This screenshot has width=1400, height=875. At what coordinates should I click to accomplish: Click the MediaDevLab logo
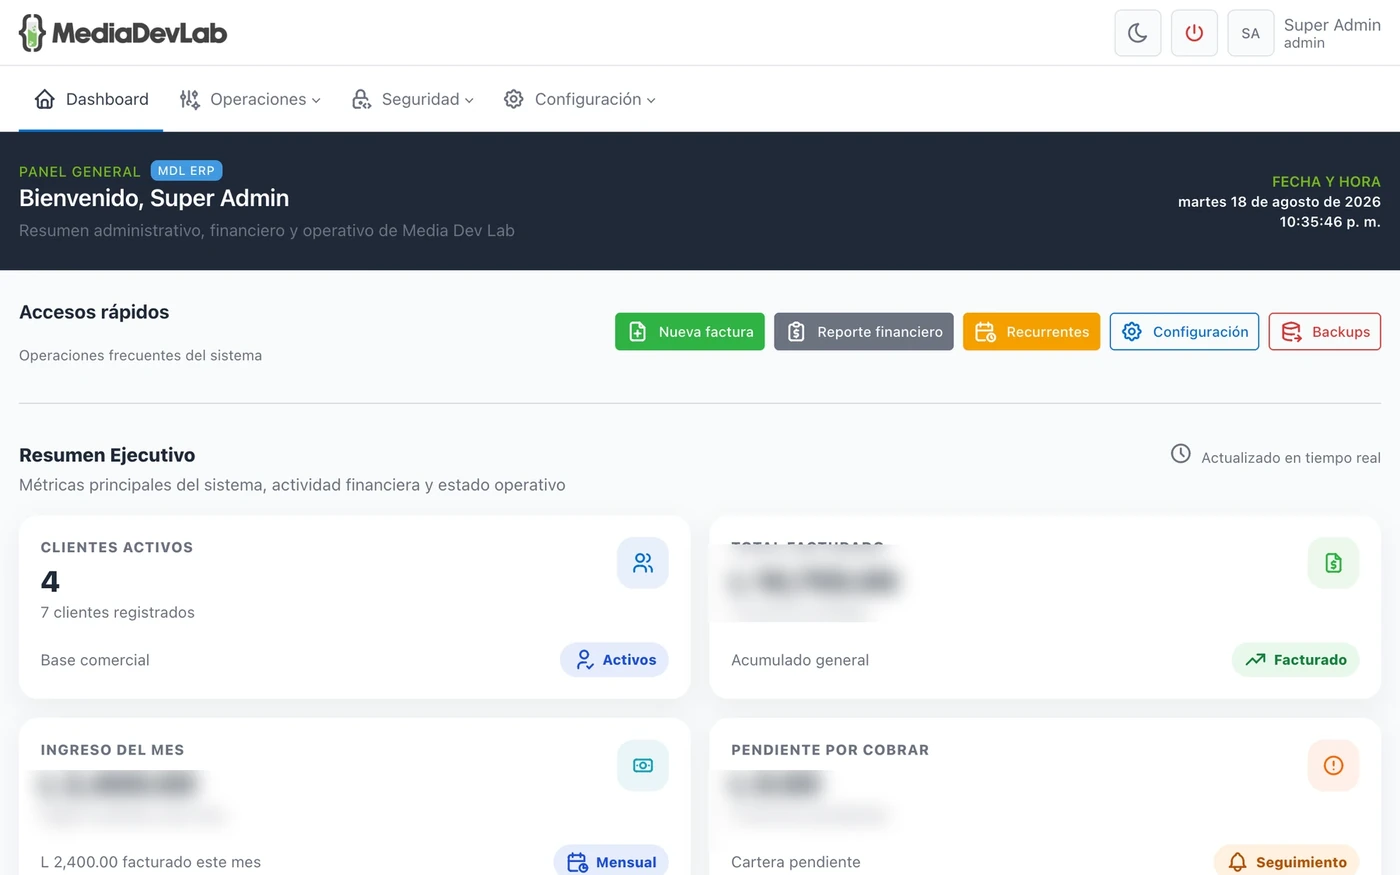[123, 33]
